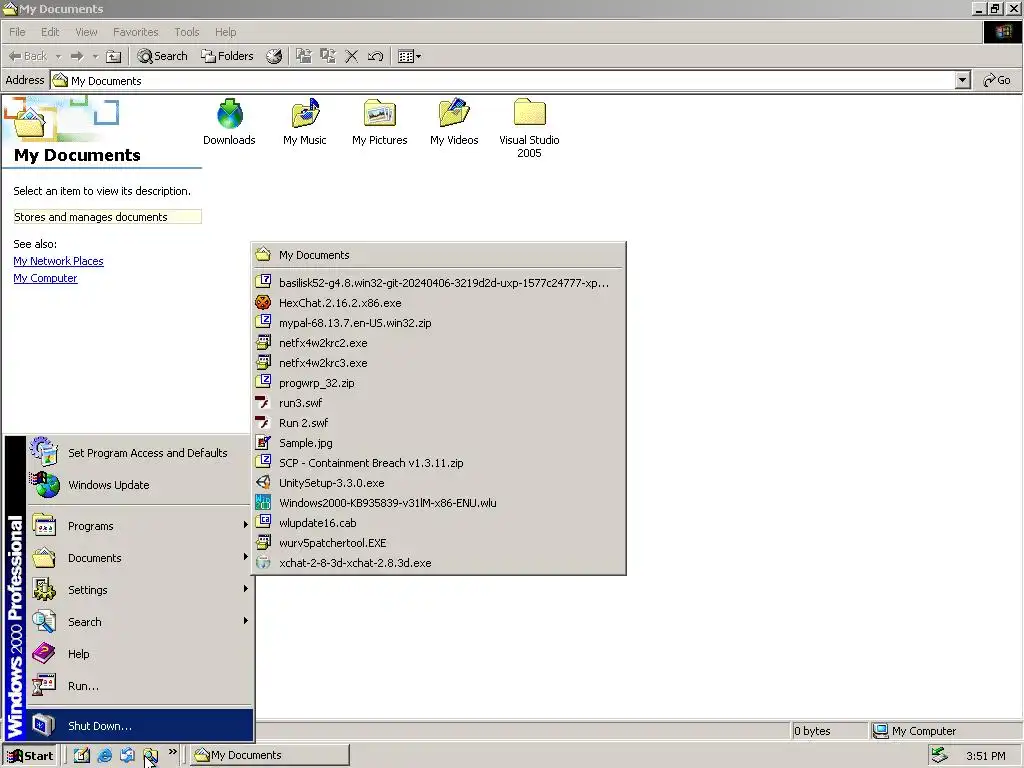This screenshot has width=1024, height=768.
Task: Open wlupdate16.cab
Action: 438,523
